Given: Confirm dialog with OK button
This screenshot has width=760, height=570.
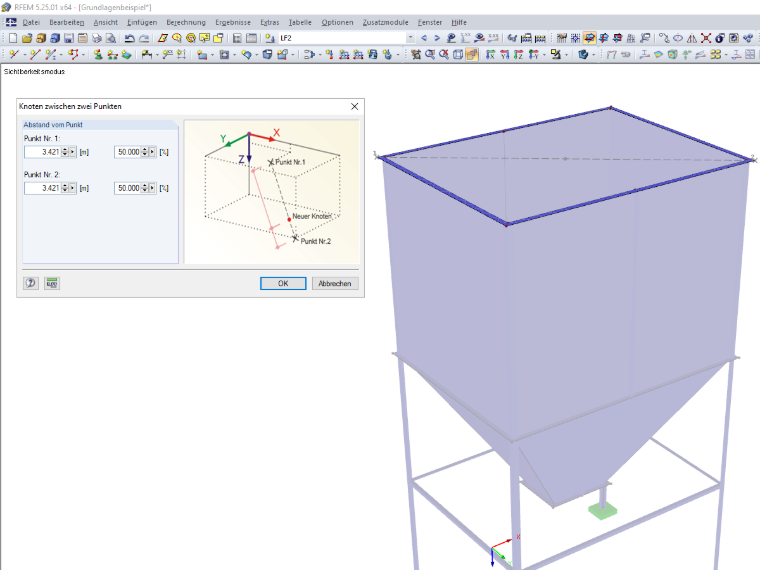Looking at the screenshot, I should 283,284.
